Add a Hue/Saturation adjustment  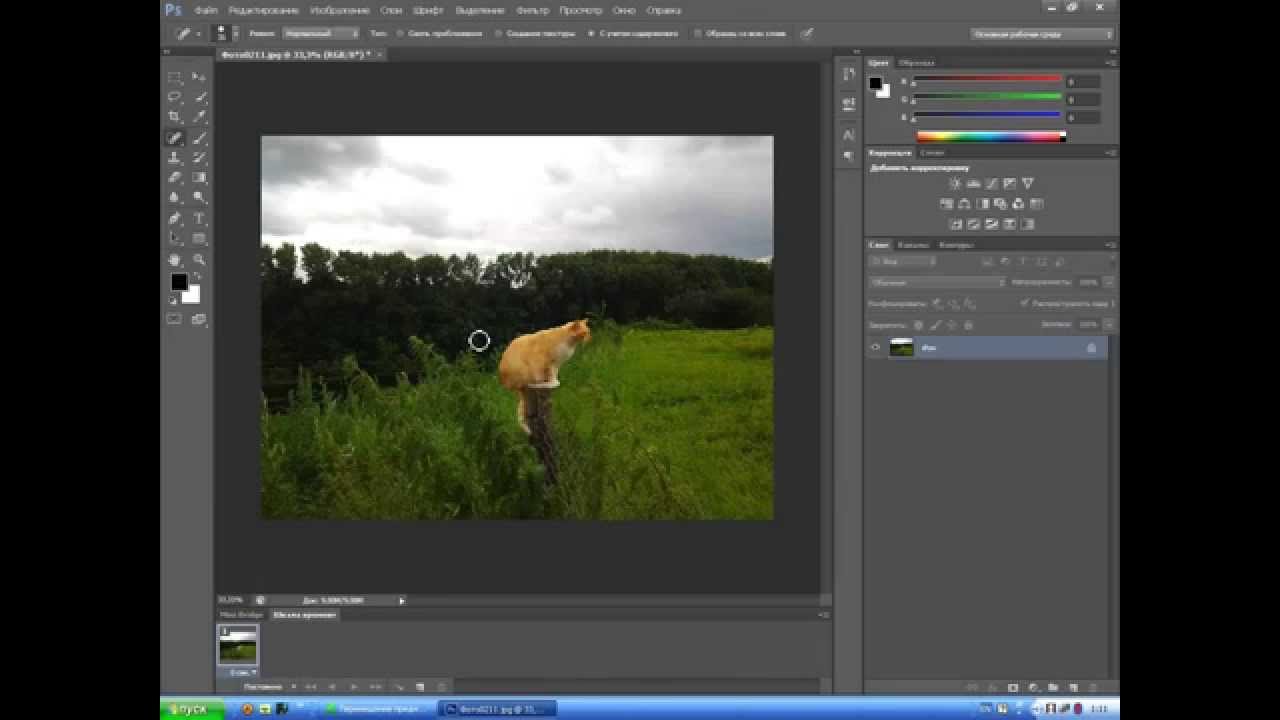[x=947, y=203]
